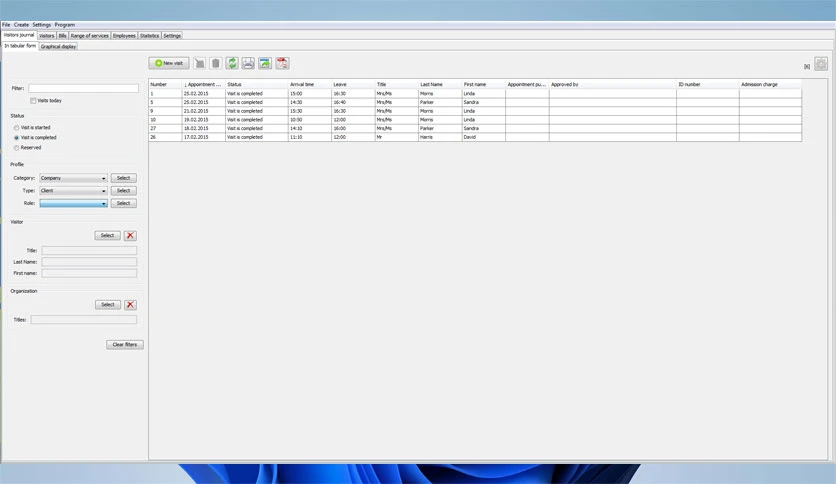Choose the Reserved status option

[17, 148]
